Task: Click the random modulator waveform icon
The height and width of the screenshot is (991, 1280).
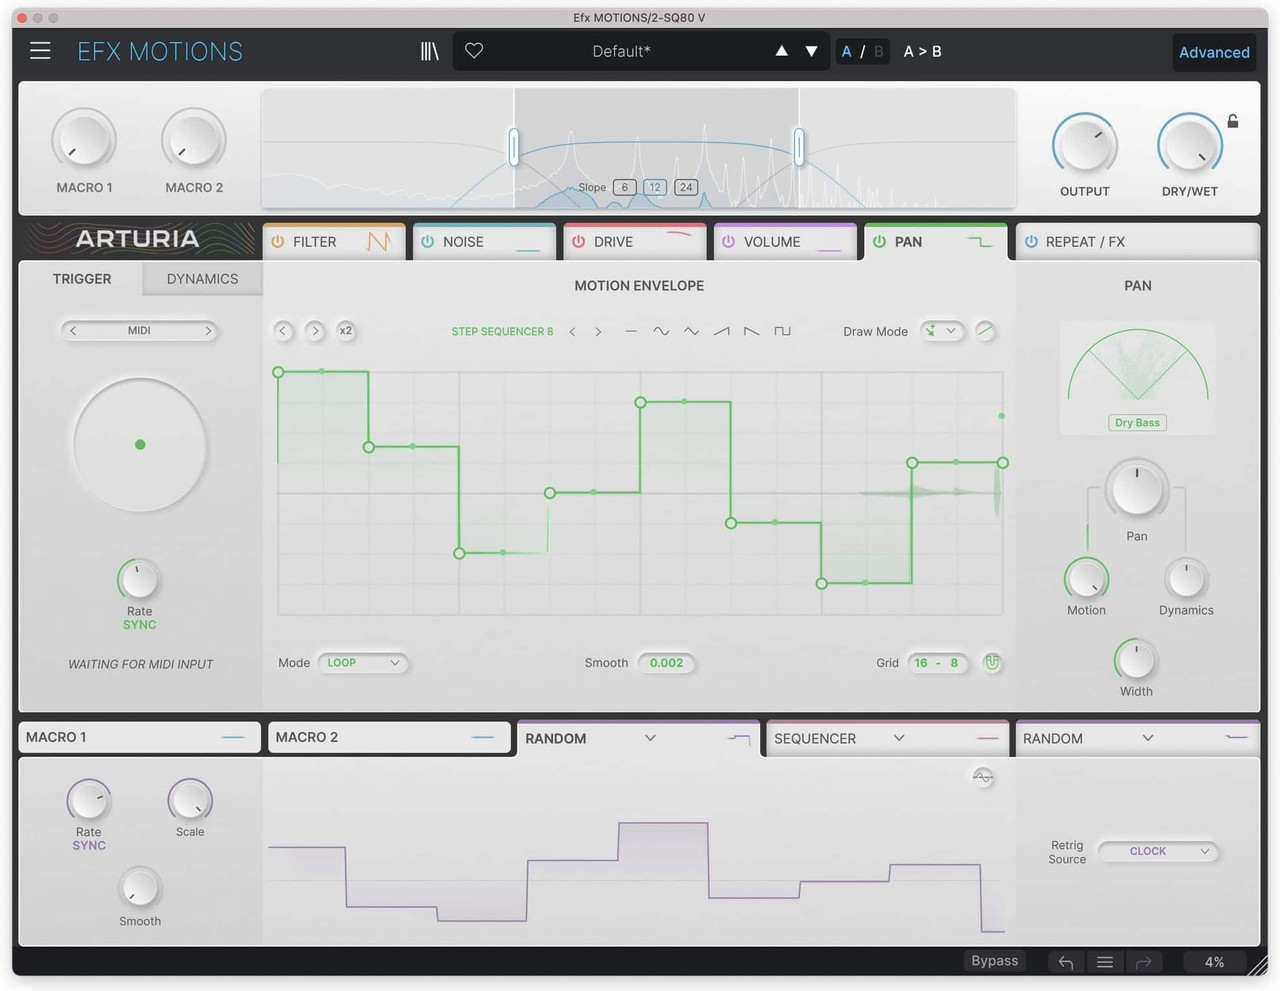Action: pos(983,777)
